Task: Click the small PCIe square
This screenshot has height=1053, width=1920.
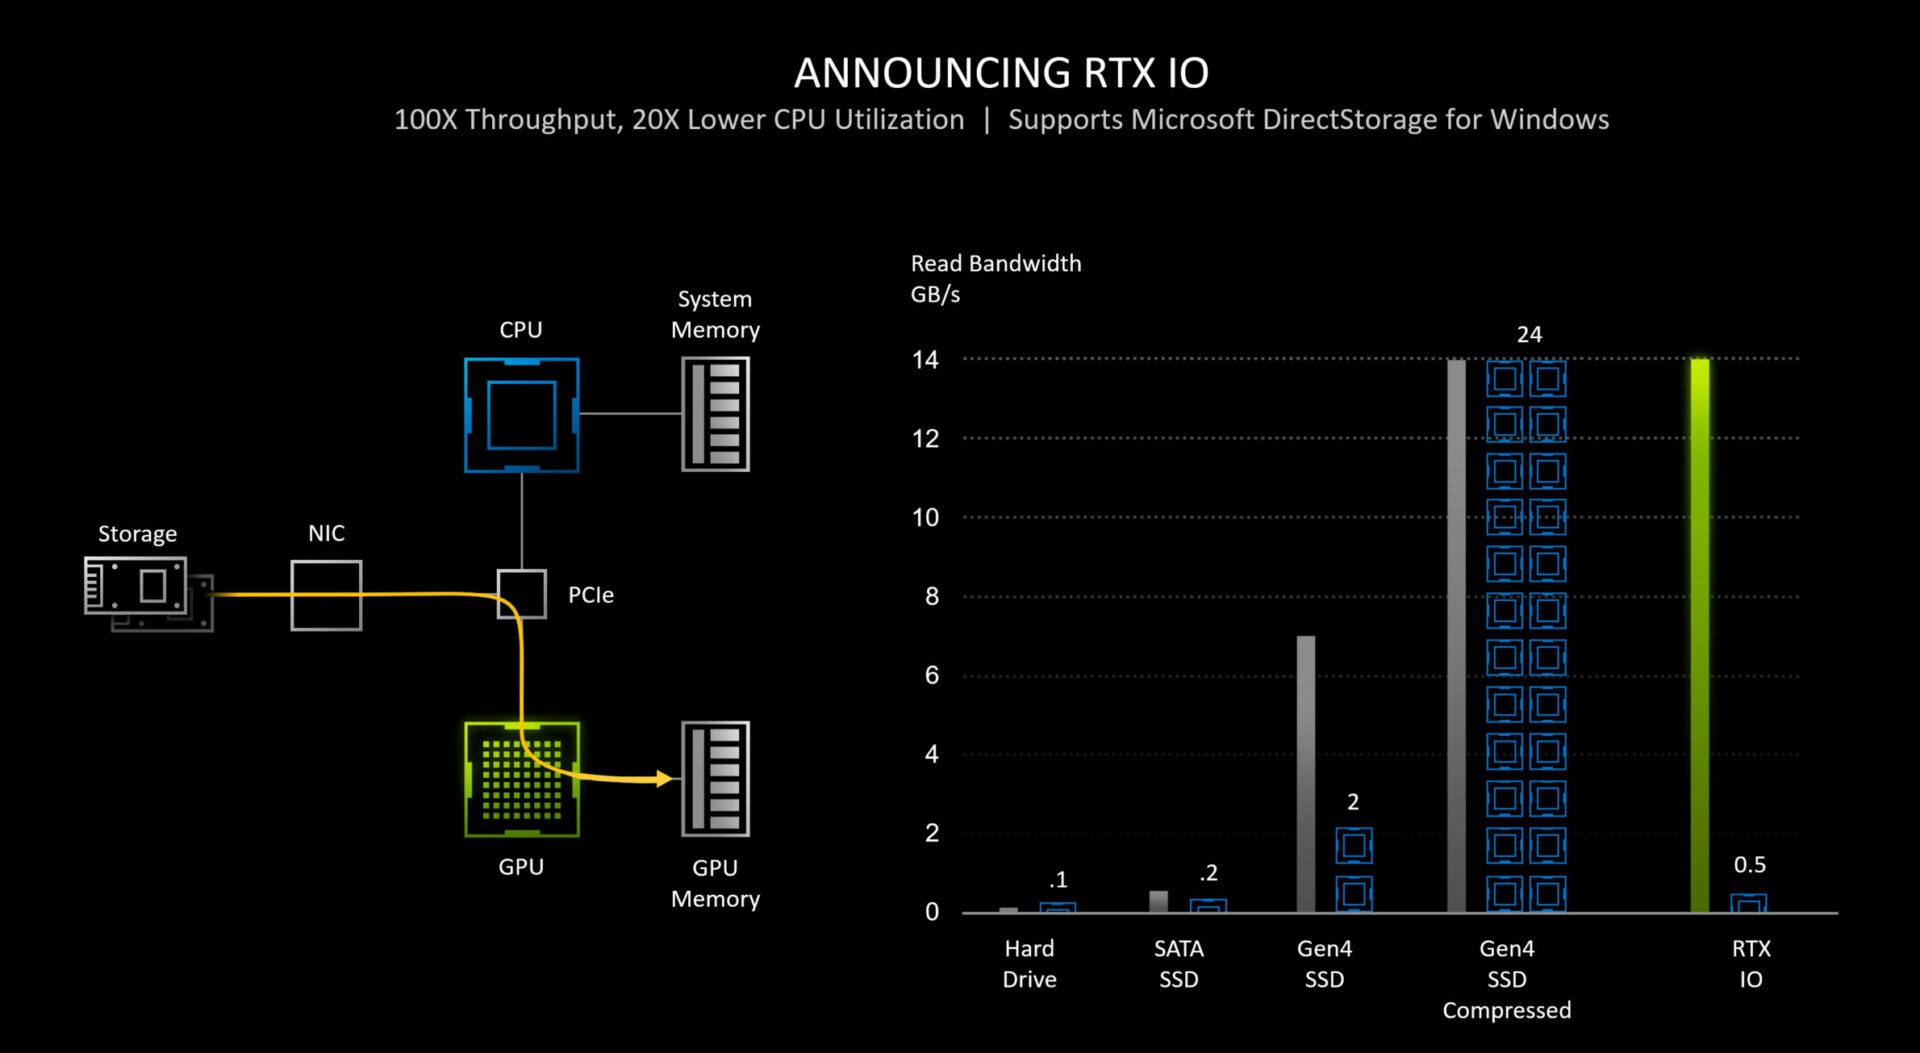Action: 521,594
